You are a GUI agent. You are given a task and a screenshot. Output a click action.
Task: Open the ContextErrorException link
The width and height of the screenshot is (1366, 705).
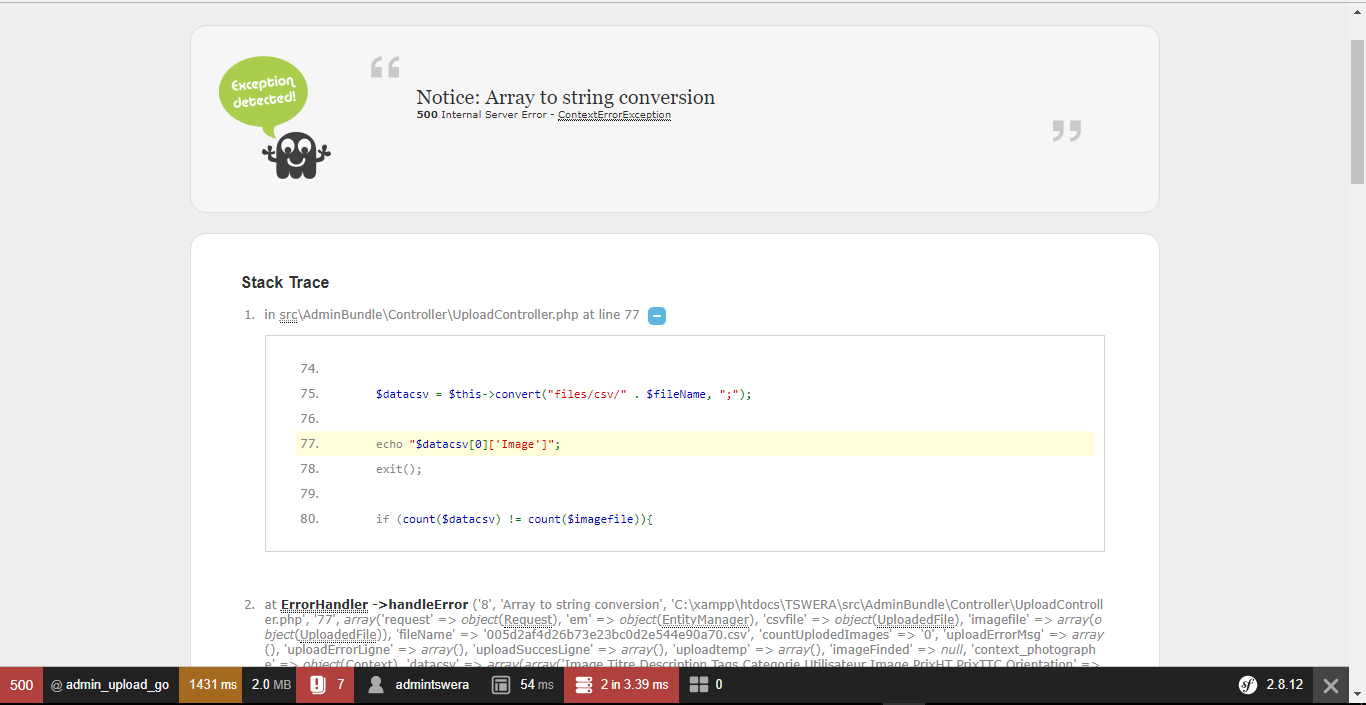click(x=613, y=114)
